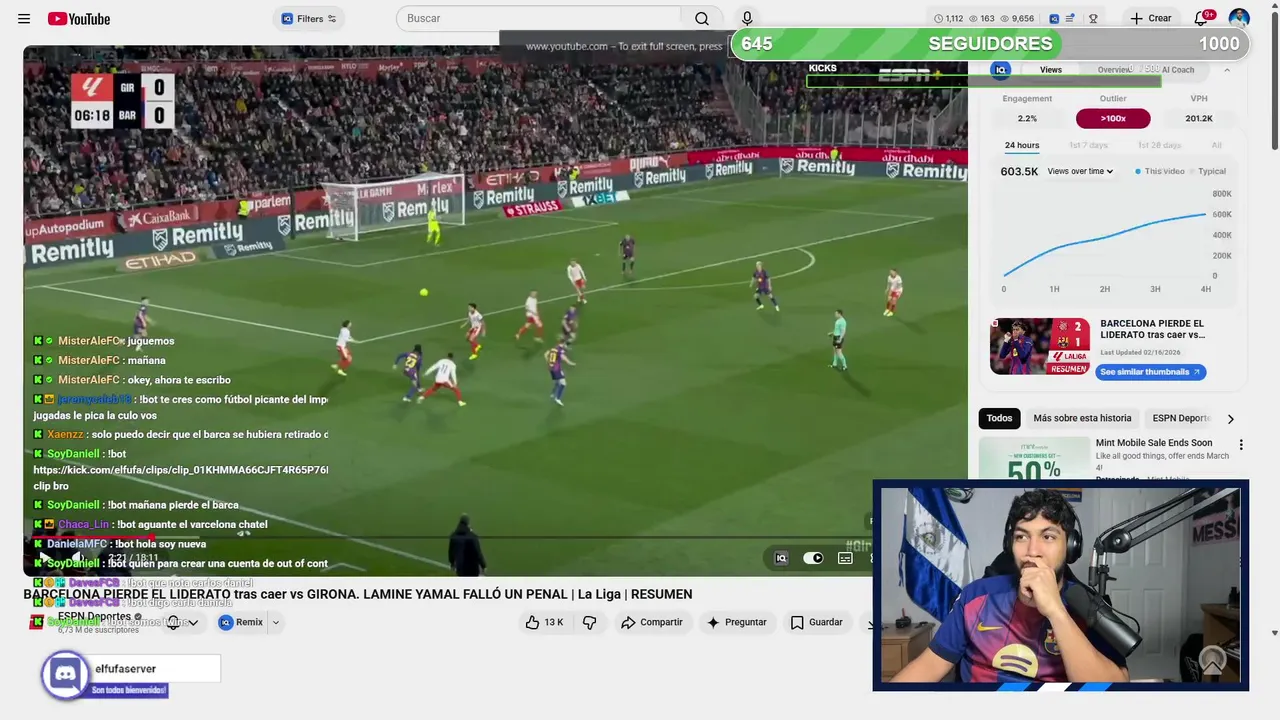Screen dimensions: 1280x720
Task: Click chat message 'mañana pierde el barca'
Action: 136,505
